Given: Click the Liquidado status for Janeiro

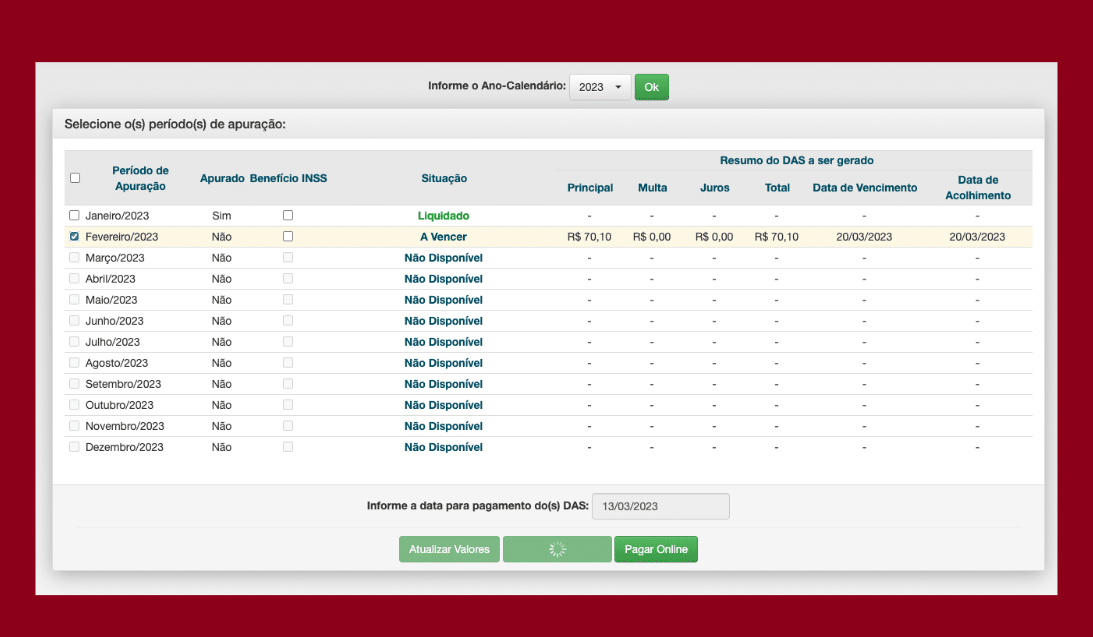Looking at the screenshot, I should [443, 216].
